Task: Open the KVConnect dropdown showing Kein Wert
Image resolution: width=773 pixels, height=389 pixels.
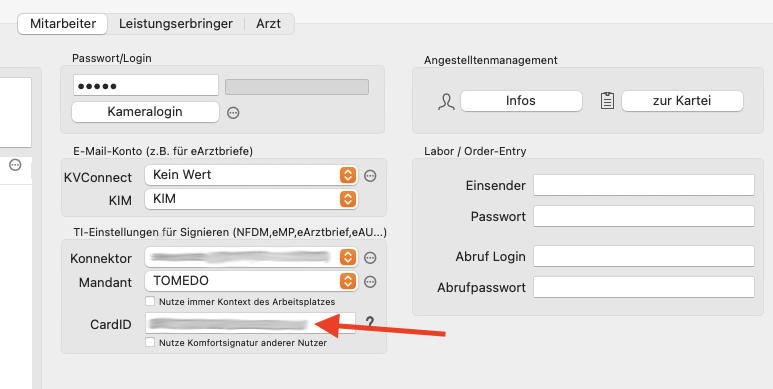Action: coord(251,175)
